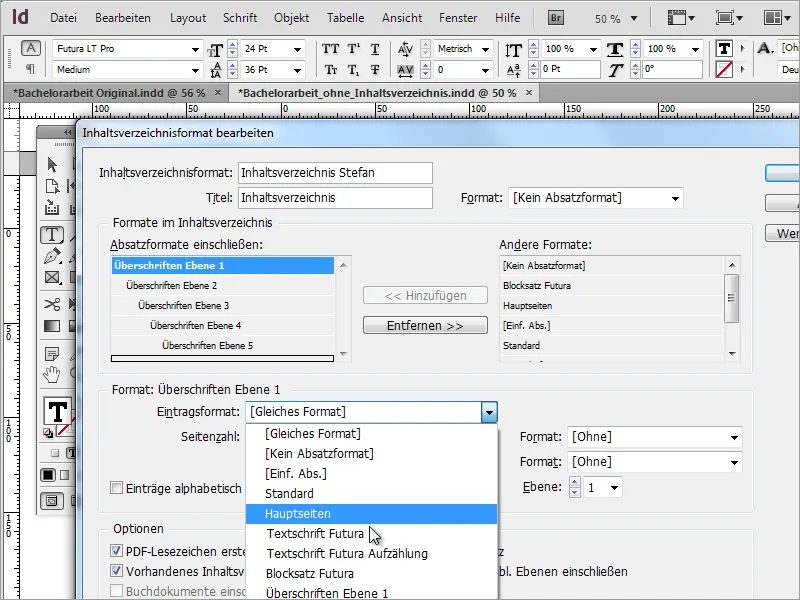Image resolution: width=800 pixels, height=600 pixels.
Task: Open the arrange documents icon
Action: [x=779, y=18]
